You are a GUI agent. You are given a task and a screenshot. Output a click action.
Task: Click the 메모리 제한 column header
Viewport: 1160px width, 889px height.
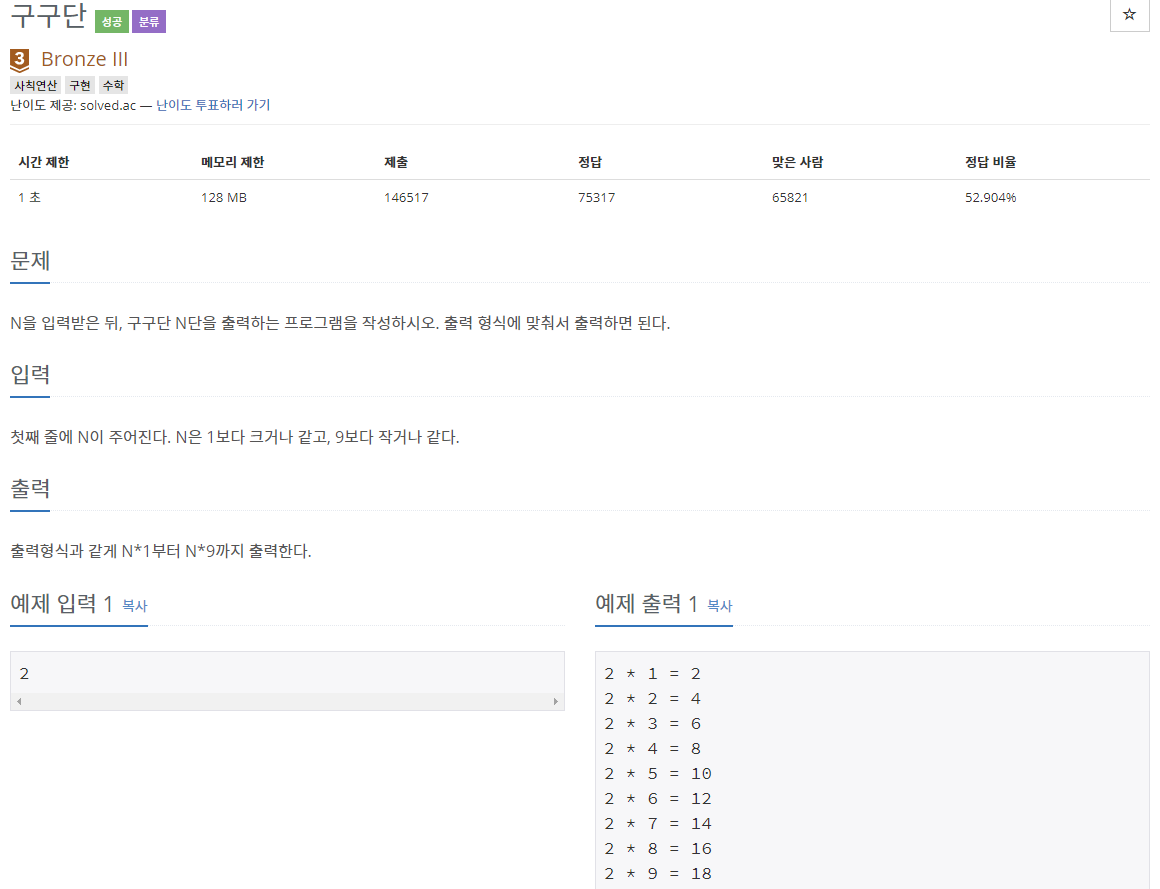(232, 162)
